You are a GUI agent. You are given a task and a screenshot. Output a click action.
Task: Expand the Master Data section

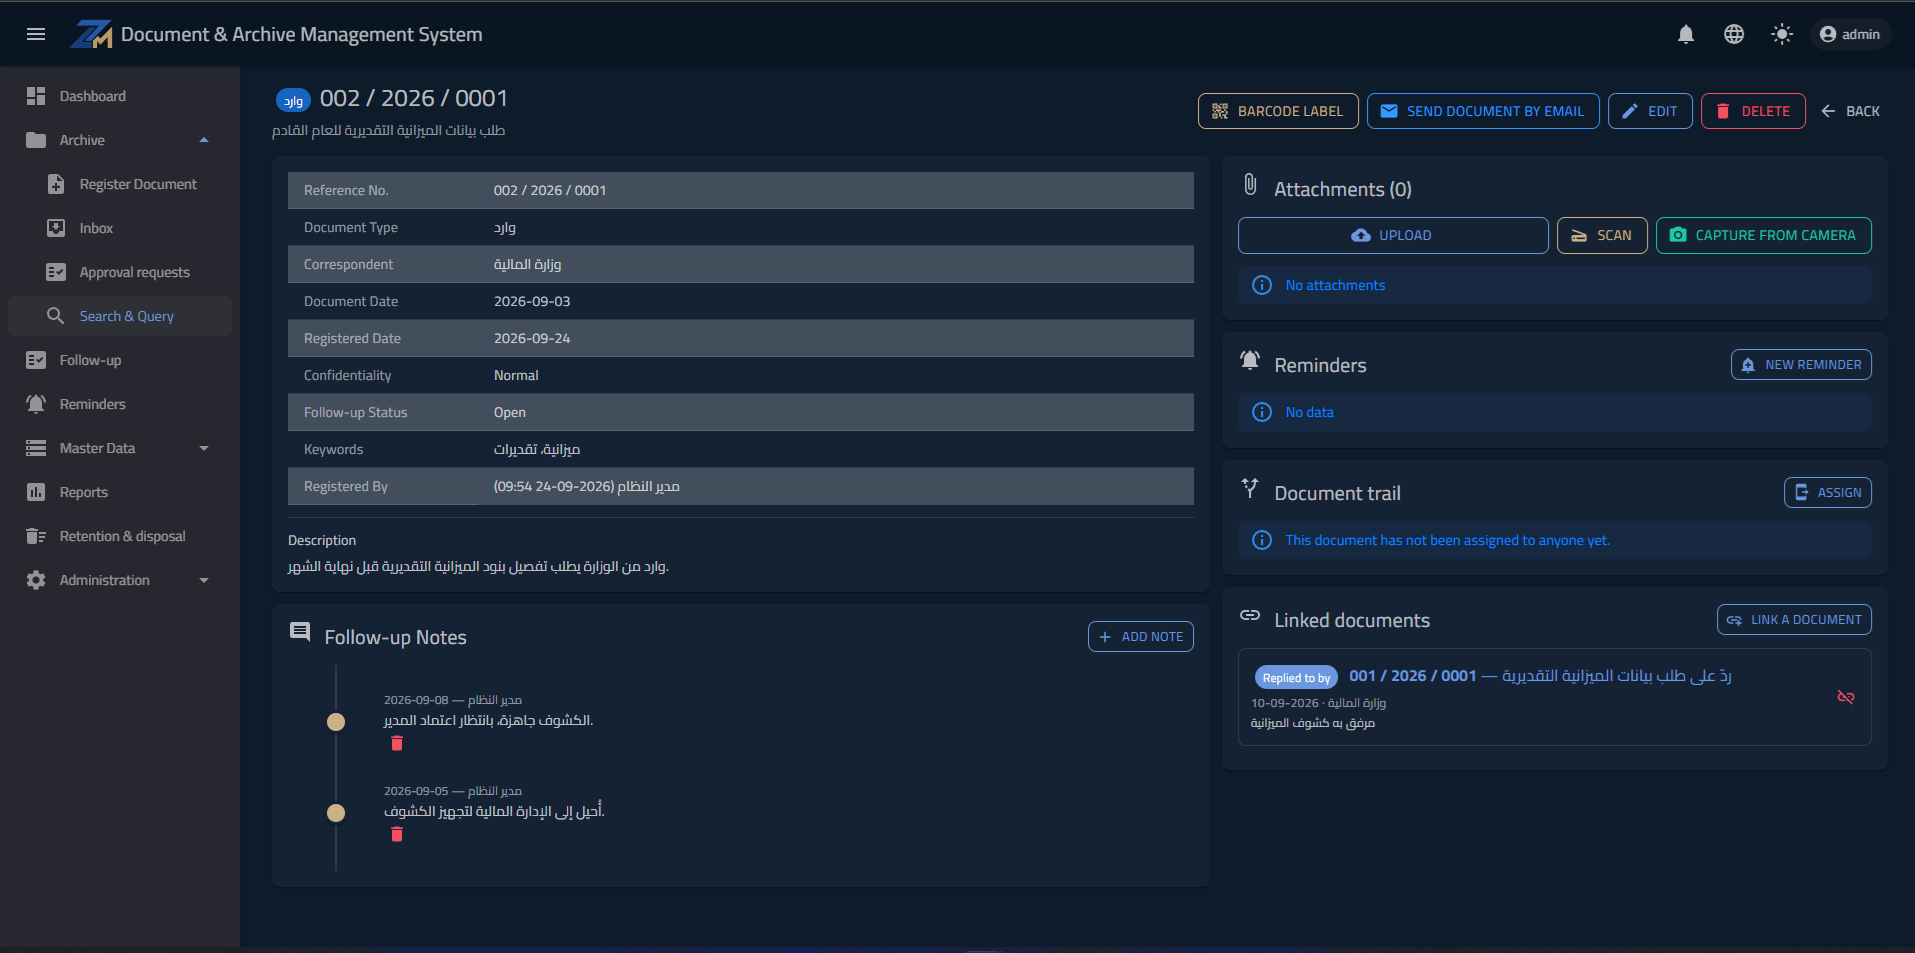coord(120,448)
